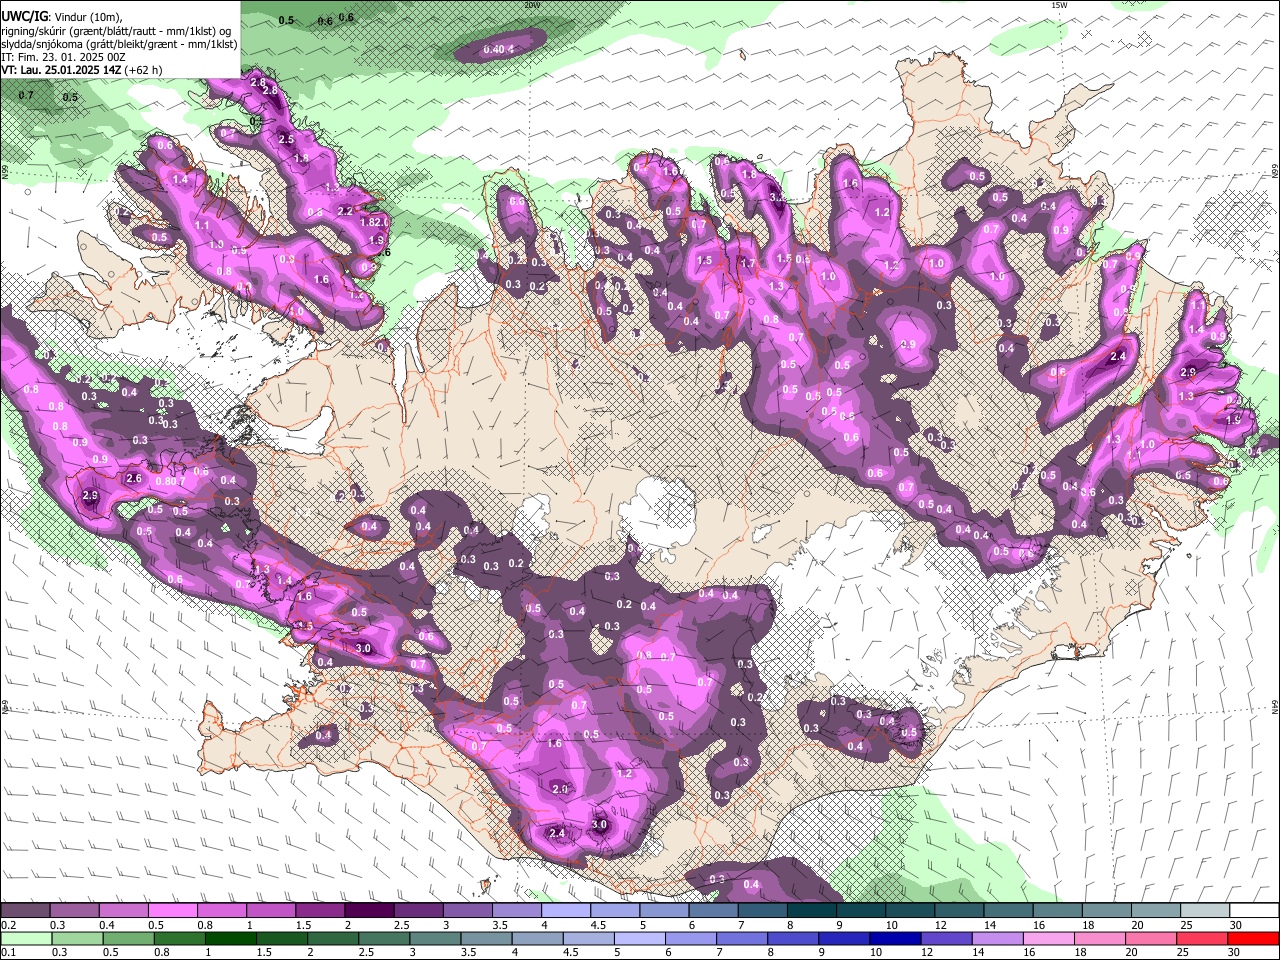Click the 'rigning/skúrir (grænt/blátt/rautt - mm/1klst) og' line
The height and width of the screenshot is (960, 1280).
tap(116, 31)
